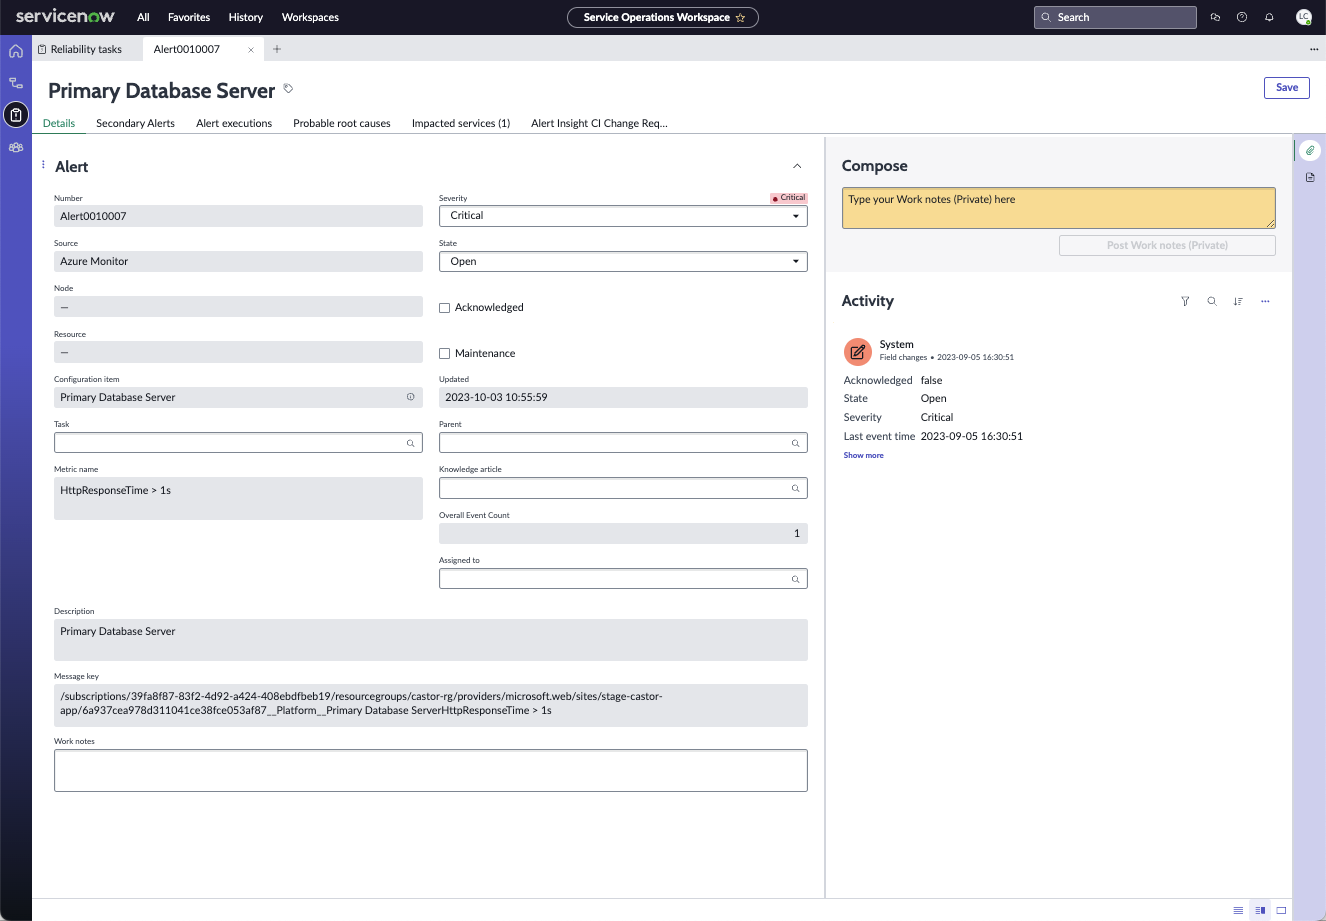
Task: Open the notifications bell icon
Action: click(x=1269, y=17)
